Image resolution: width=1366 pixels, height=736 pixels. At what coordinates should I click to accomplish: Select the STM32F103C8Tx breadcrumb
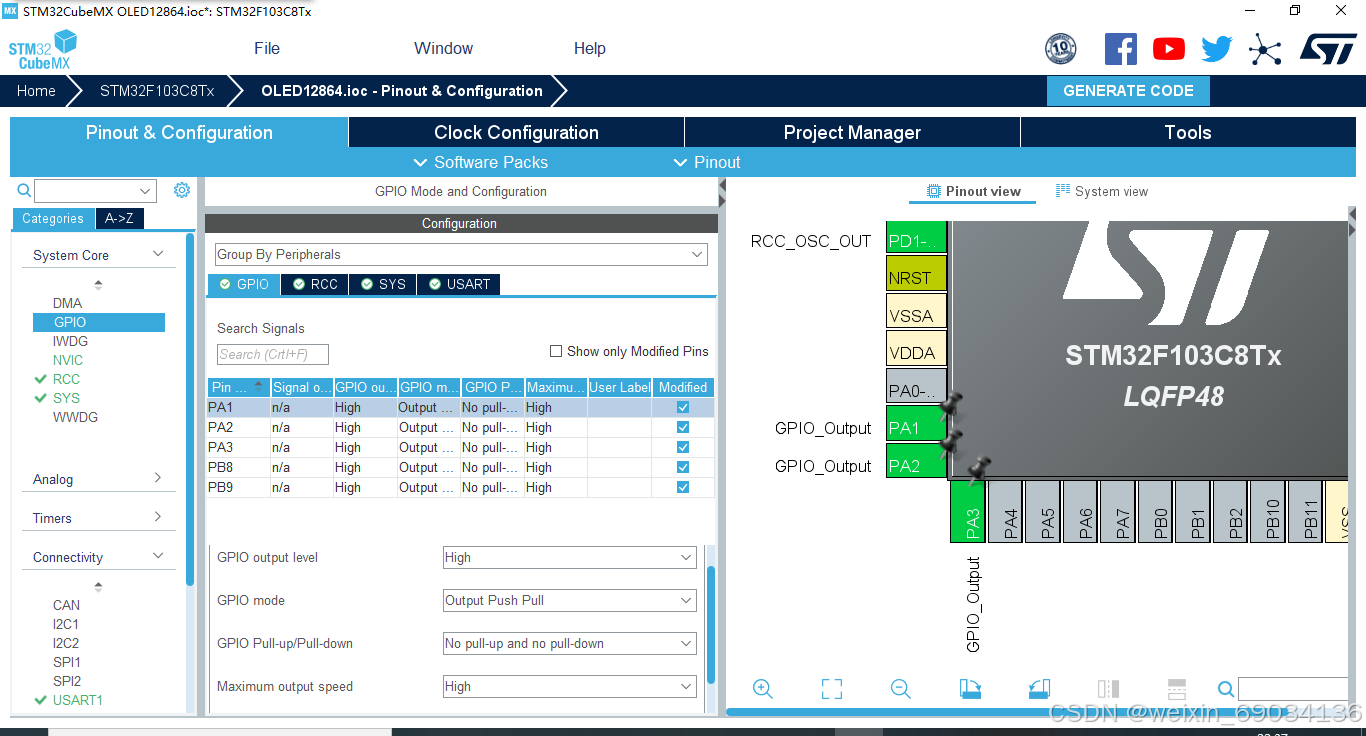coord(157,90)
